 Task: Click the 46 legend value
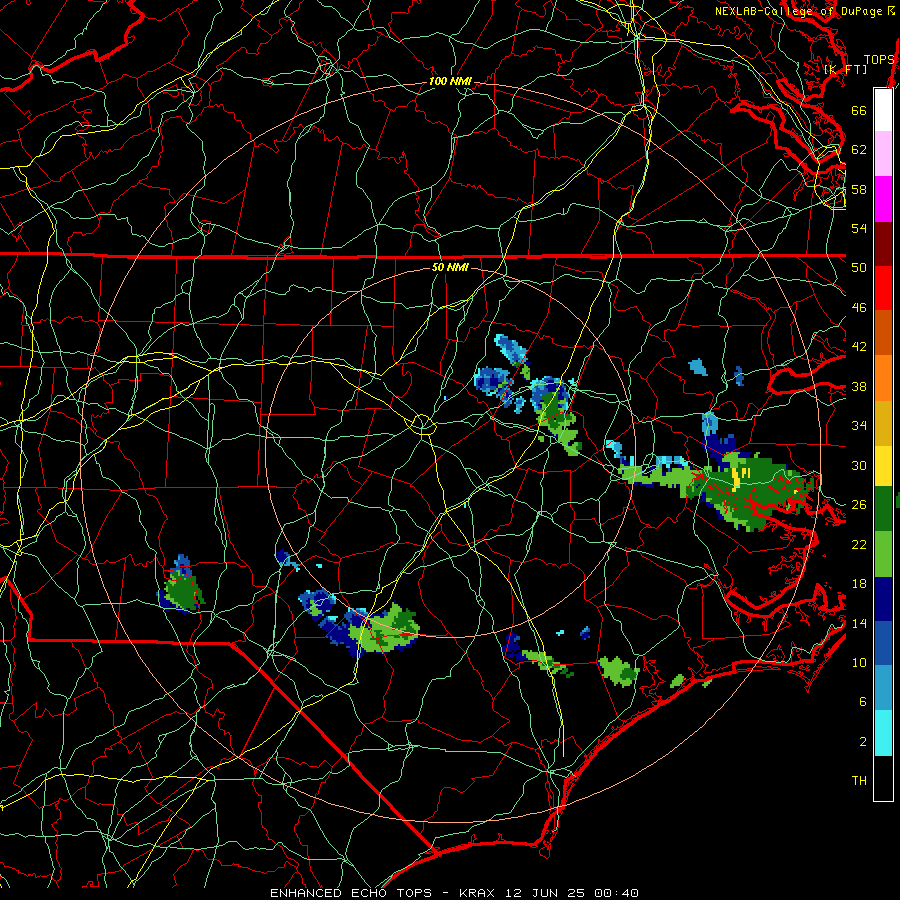(859, 307)
